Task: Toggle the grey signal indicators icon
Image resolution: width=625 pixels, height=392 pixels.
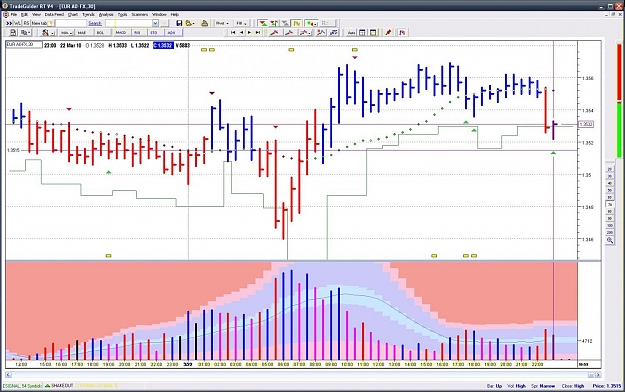Action: tap(285, 23)
